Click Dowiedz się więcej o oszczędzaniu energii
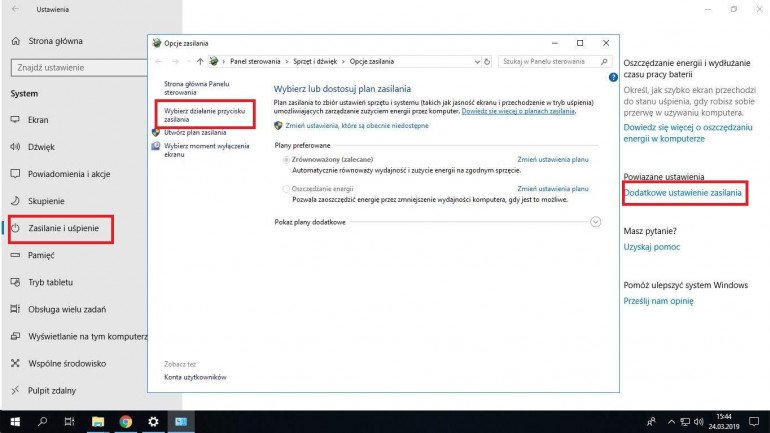Screen dimensions: 770x433 [x=688, y=133]
